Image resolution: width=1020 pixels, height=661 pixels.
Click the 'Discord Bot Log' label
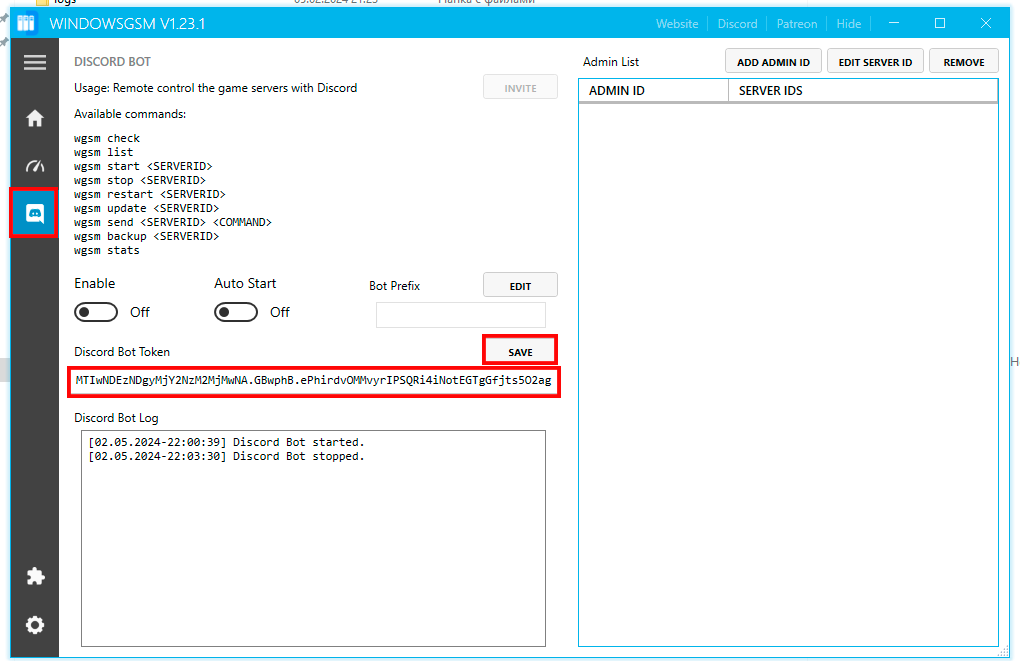tap(116, 418)
